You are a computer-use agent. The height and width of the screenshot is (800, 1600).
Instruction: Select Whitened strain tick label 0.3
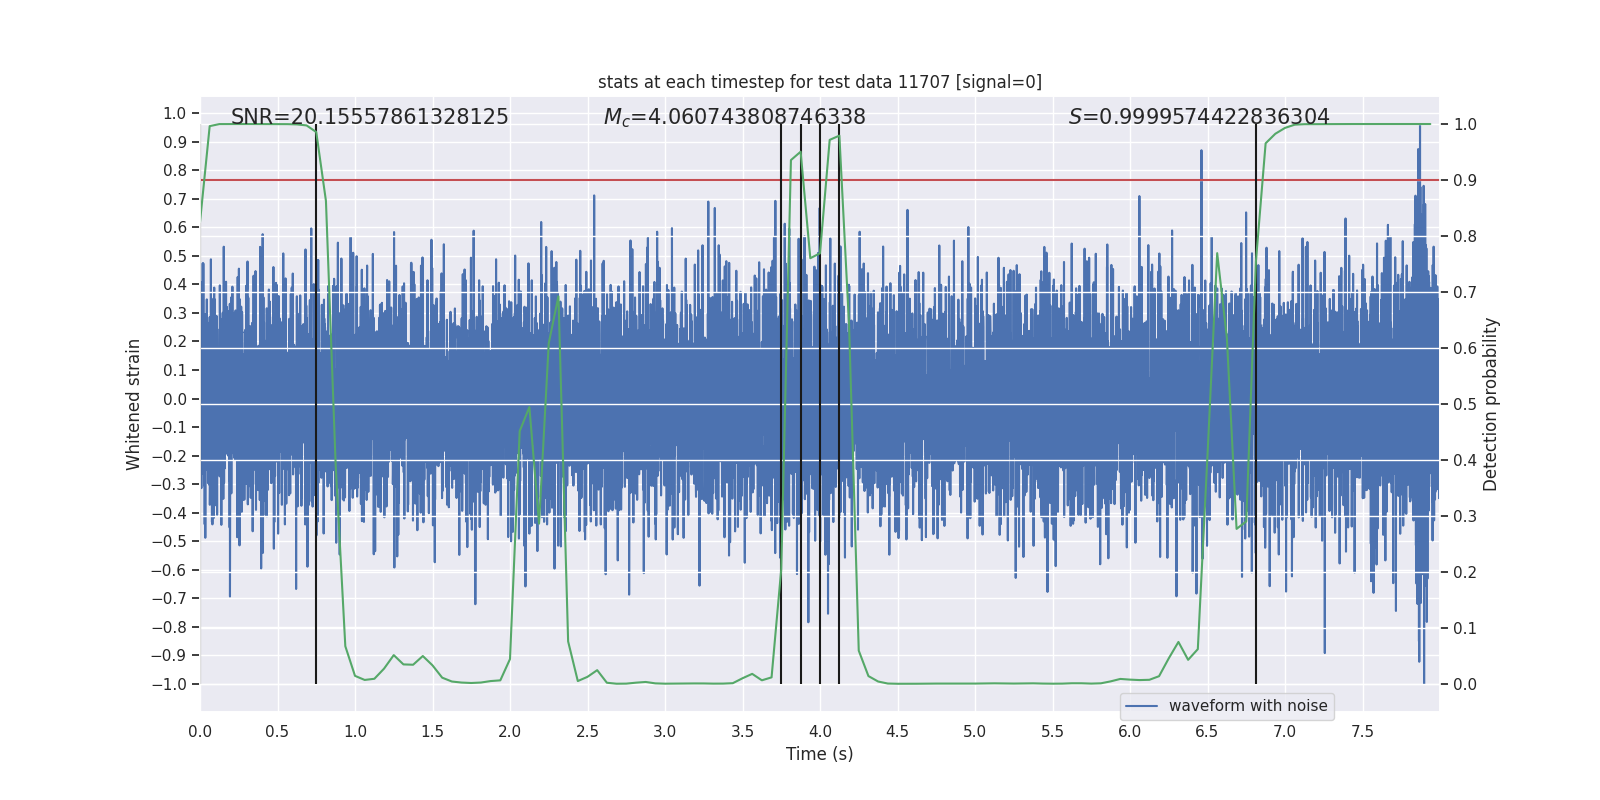point(175,313)
